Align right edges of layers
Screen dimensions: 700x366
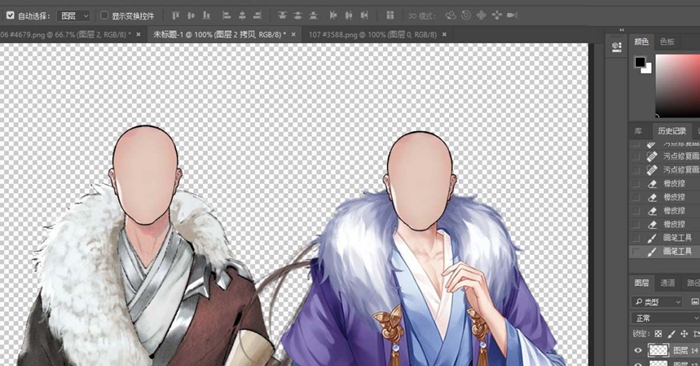coord(258,16)
